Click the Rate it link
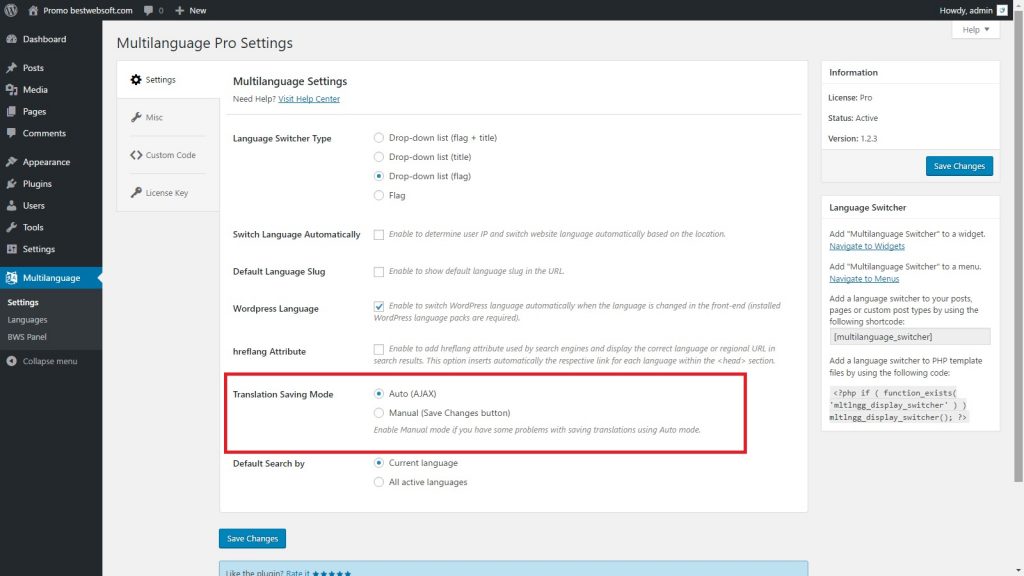1024x576 pixels. click(x=298, y=573)
